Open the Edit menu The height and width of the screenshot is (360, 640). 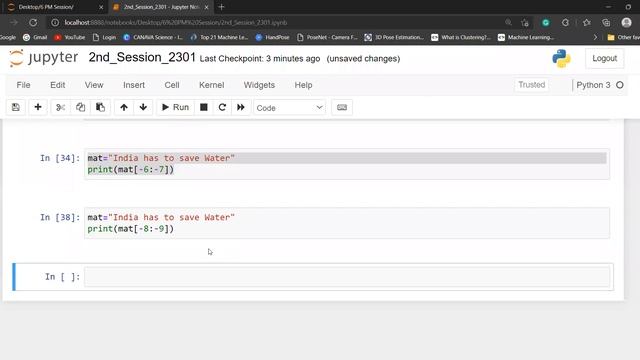[58, 85]
